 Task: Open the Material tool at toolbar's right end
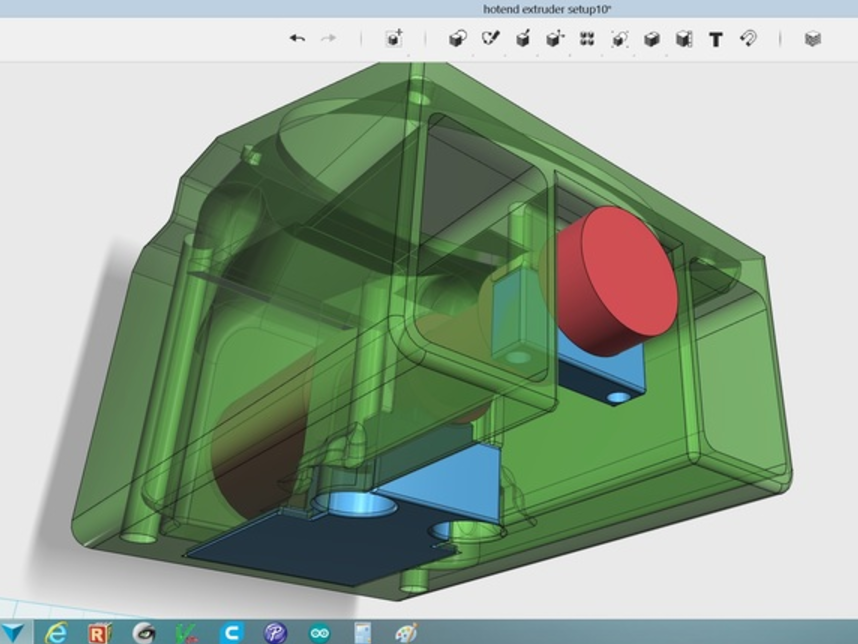pyautogui.click(x=813, y=39)
